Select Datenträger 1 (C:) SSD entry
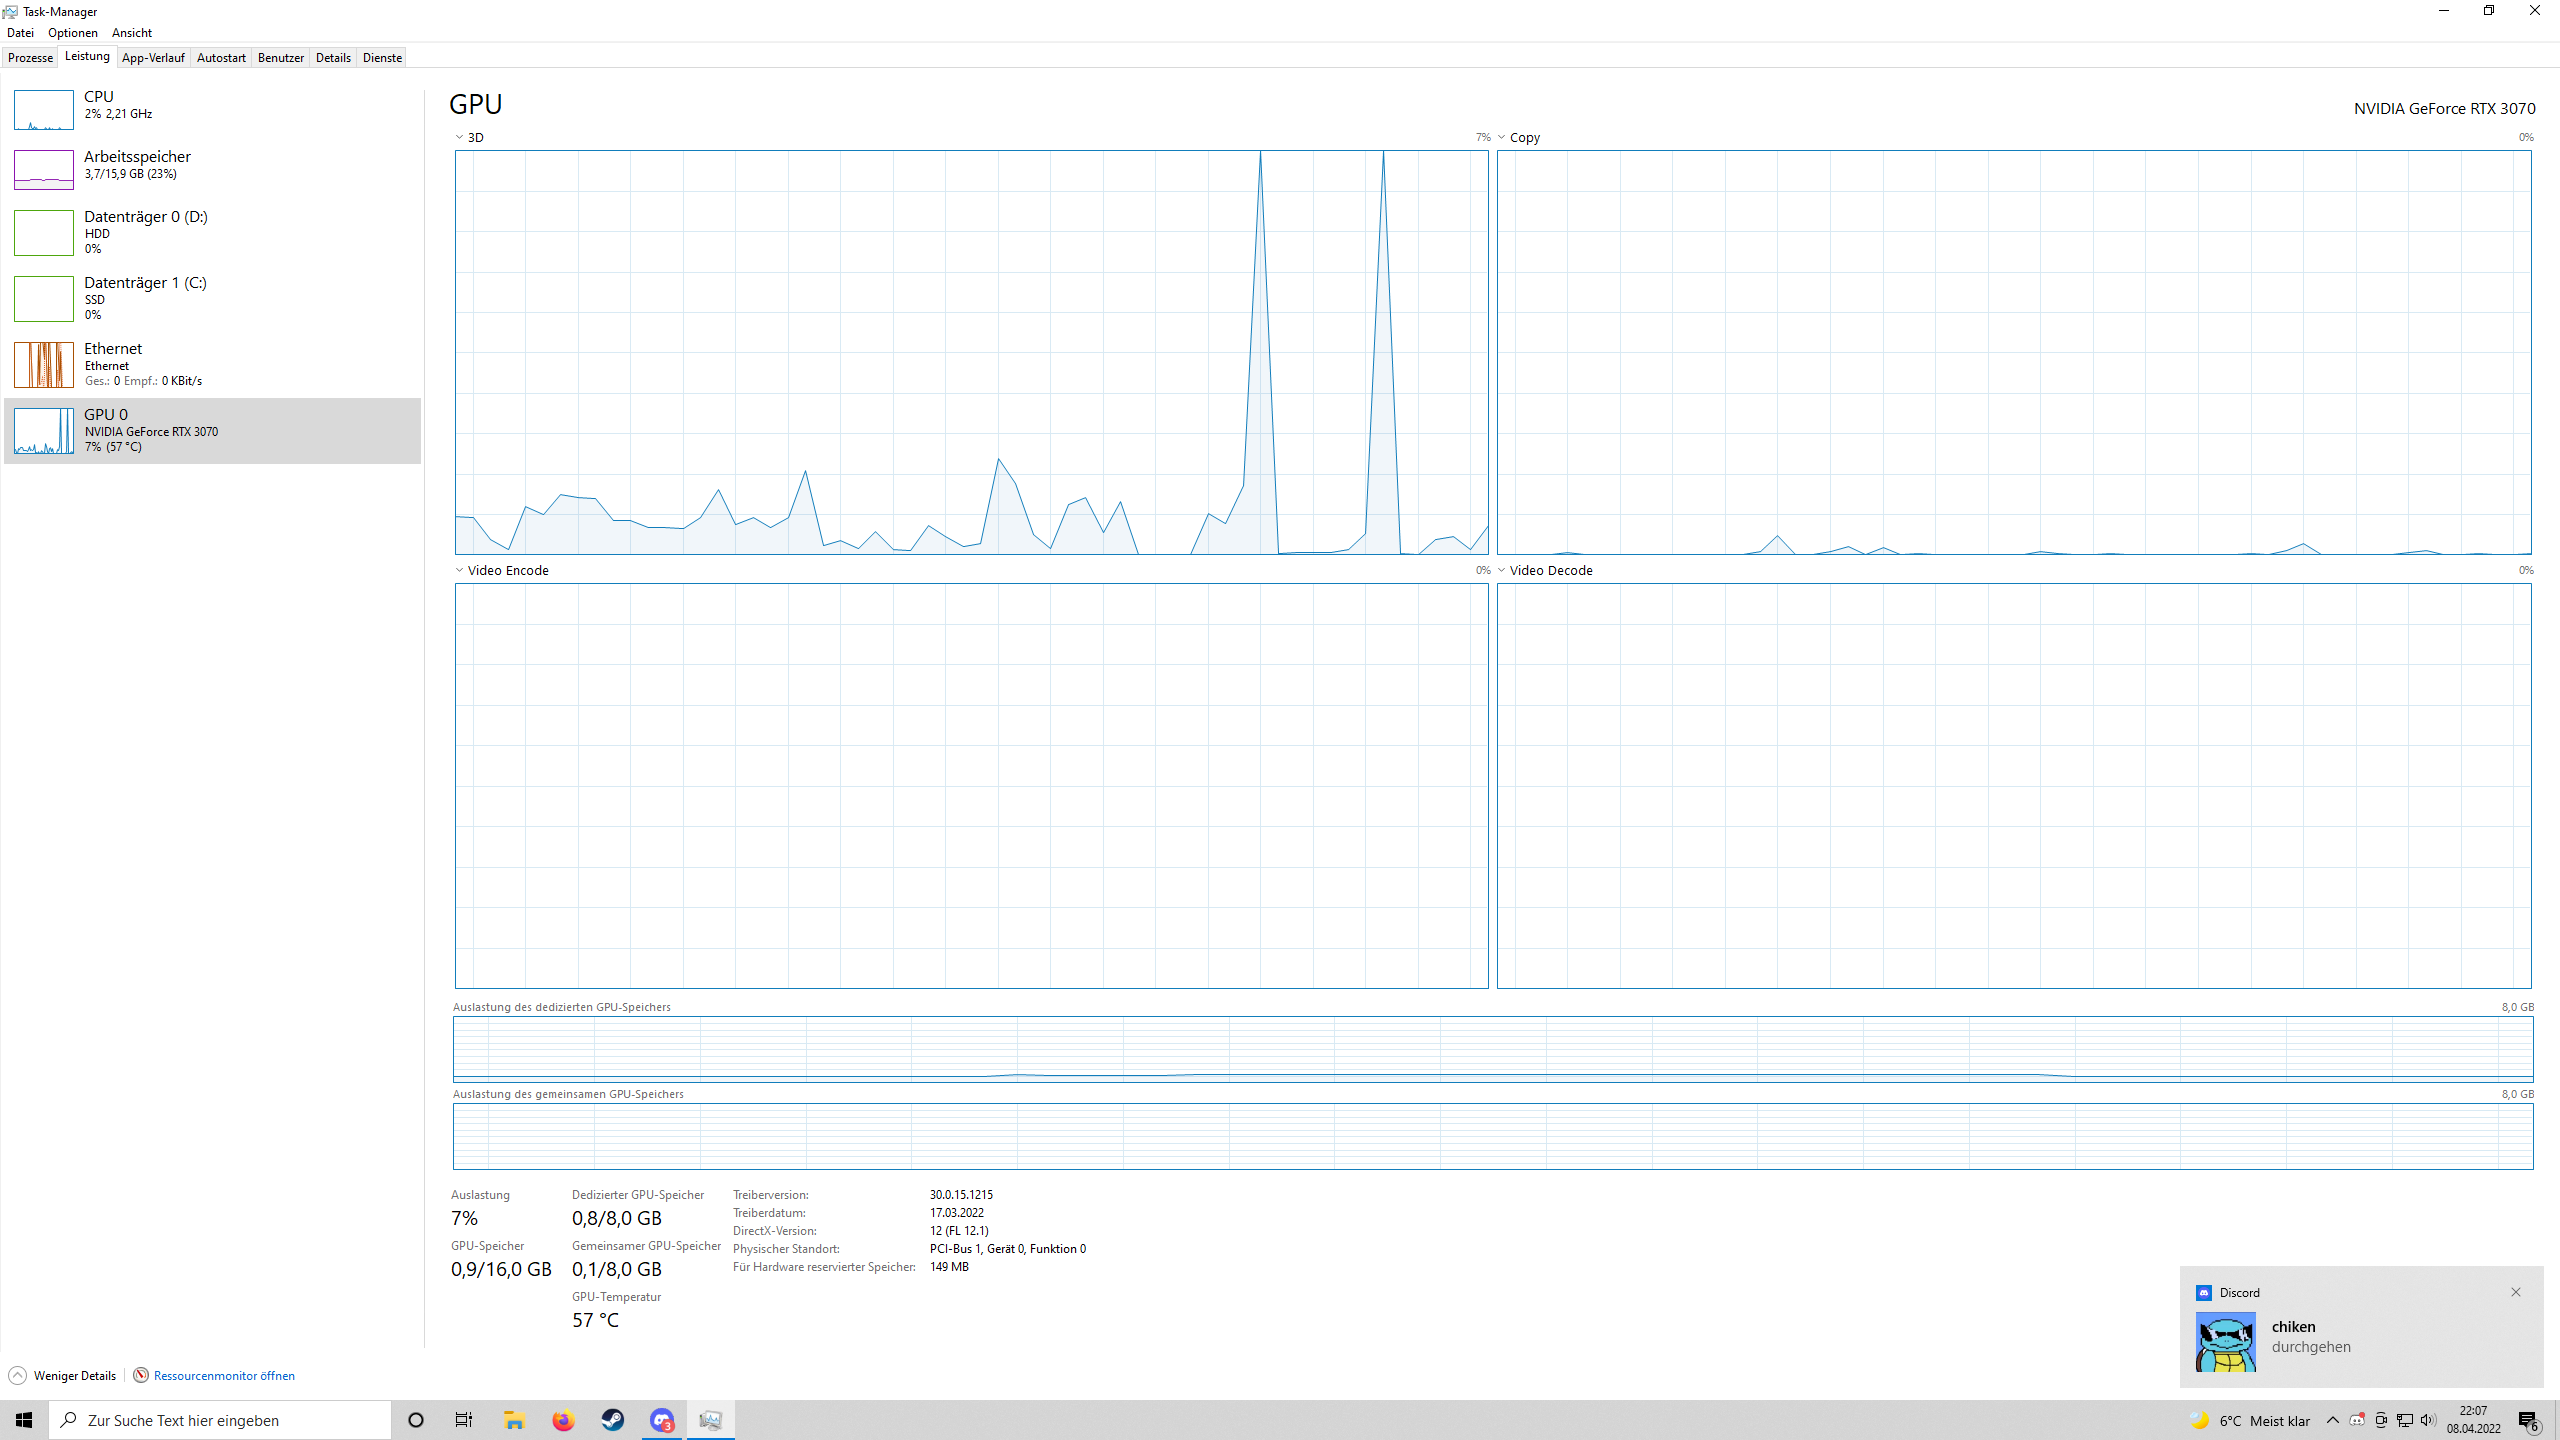 click(145, 297)
